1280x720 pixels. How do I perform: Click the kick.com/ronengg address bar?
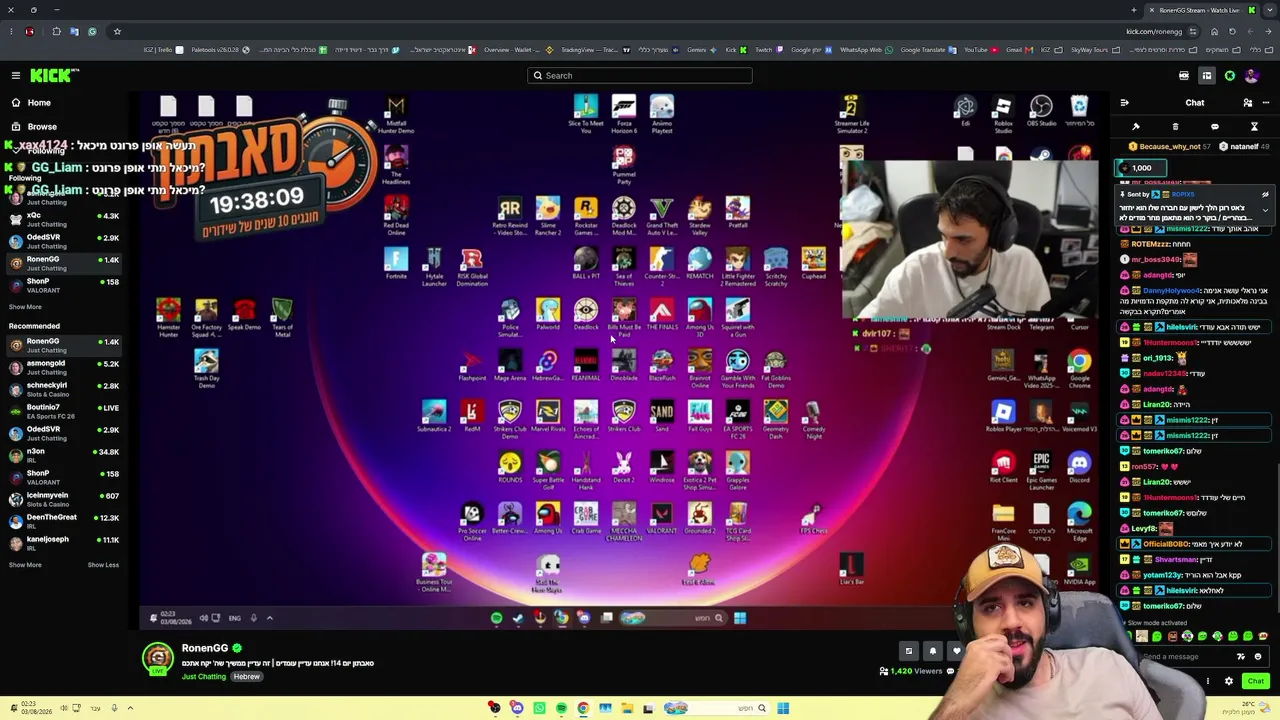click(1154, 31)
